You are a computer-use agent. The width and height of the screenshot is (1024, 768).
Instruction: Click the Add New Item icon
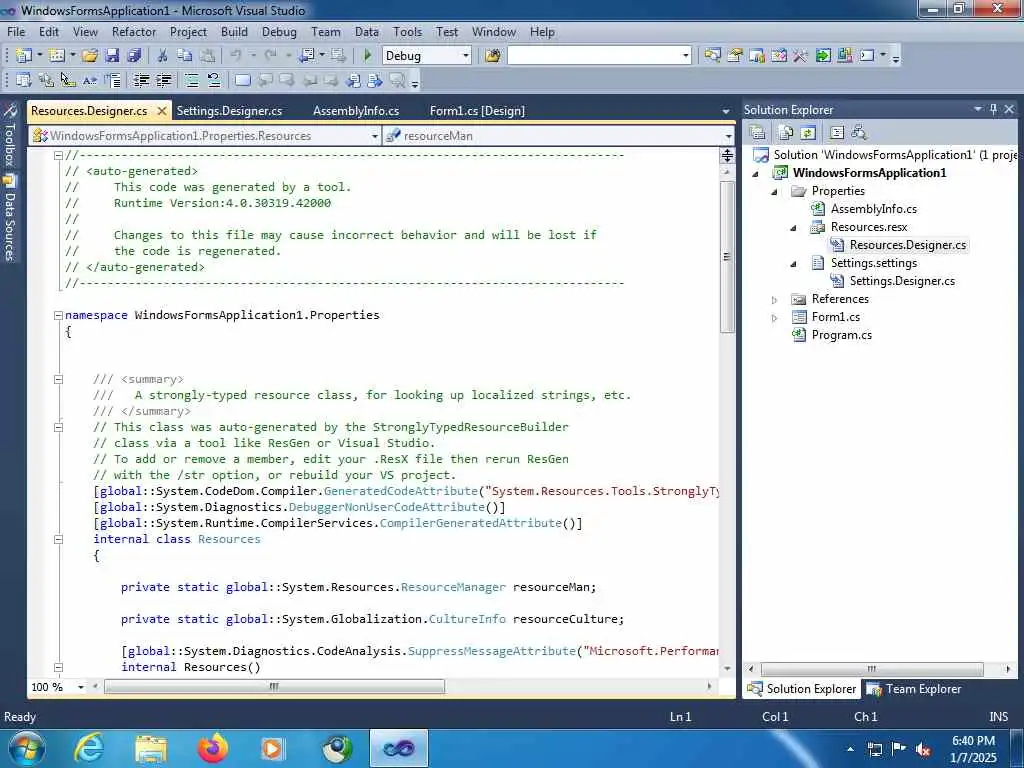click(57, 56)
